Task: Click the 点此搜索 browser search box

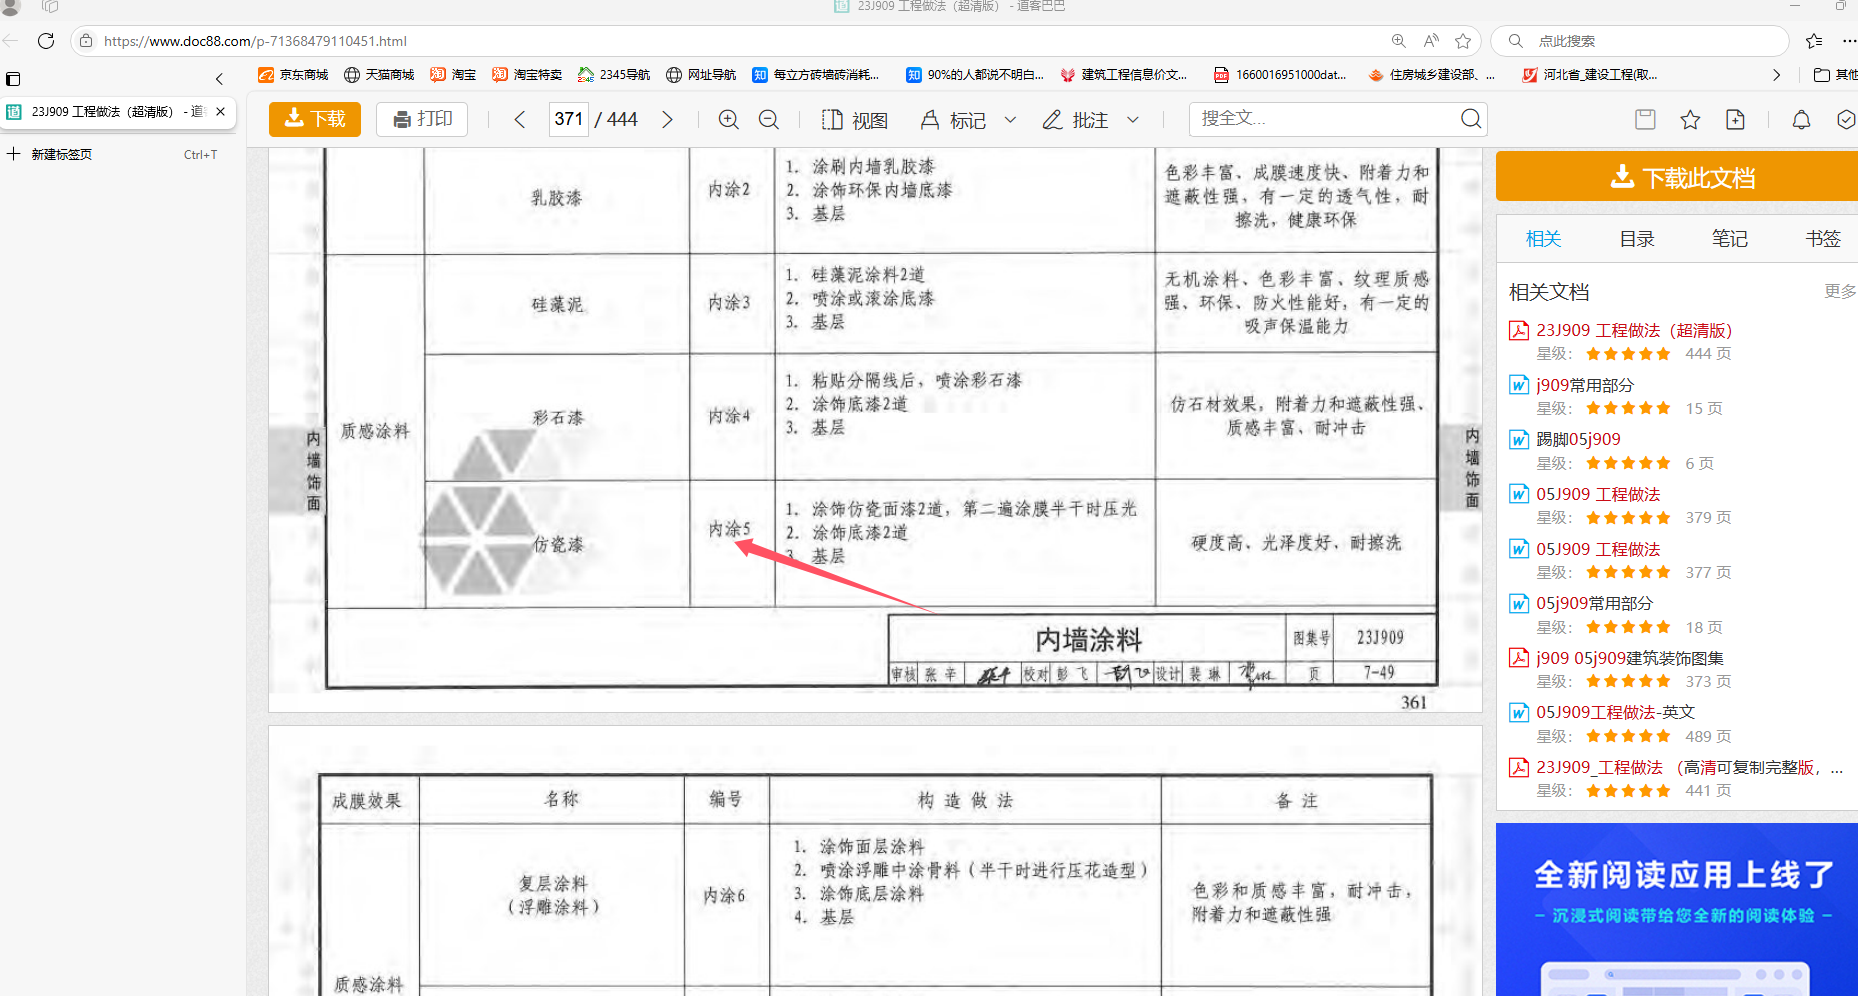Action: click(1640, 41)
